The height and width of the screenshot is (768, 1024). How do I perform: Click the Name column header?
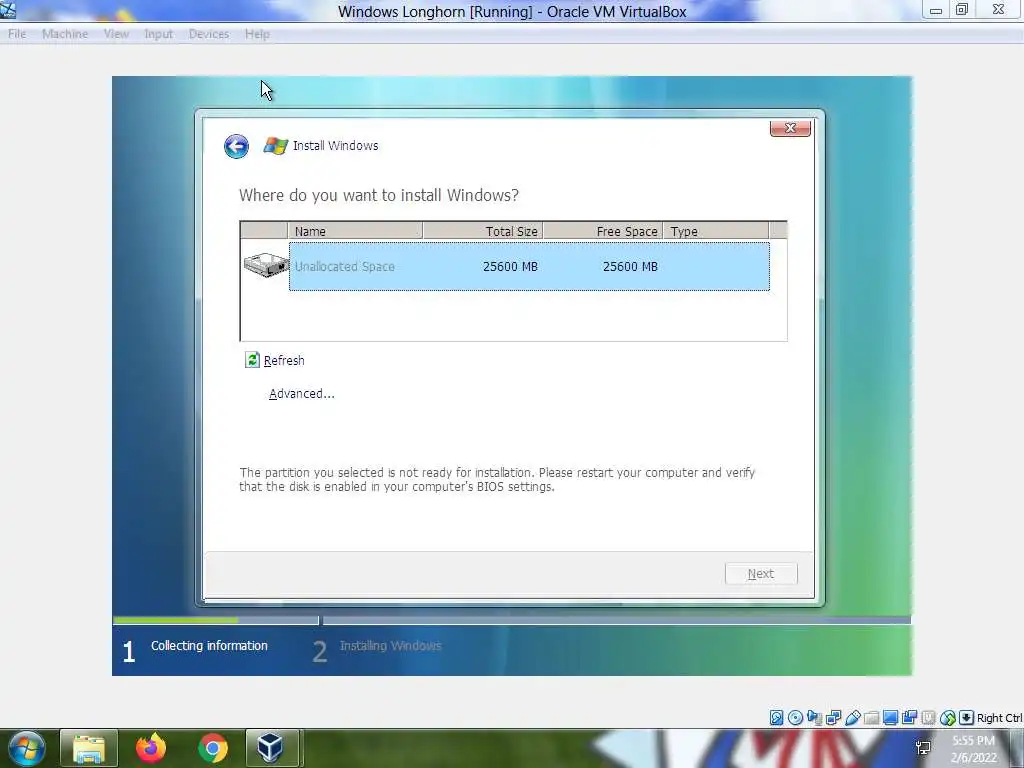[355, 231]
